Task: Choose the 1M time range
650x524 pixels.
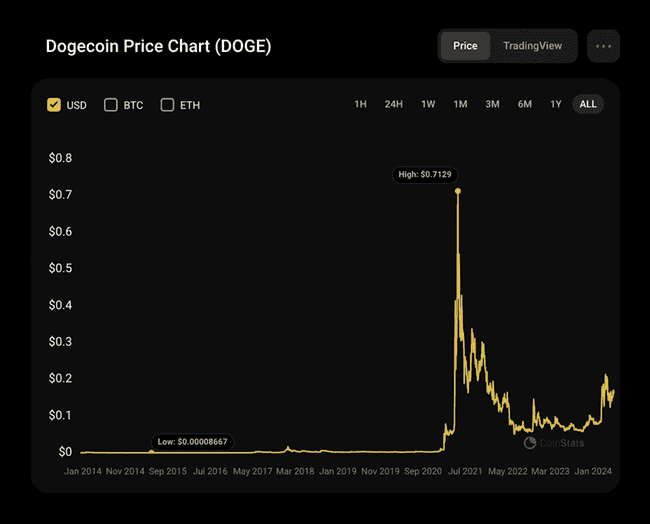Action: point(460,104)
